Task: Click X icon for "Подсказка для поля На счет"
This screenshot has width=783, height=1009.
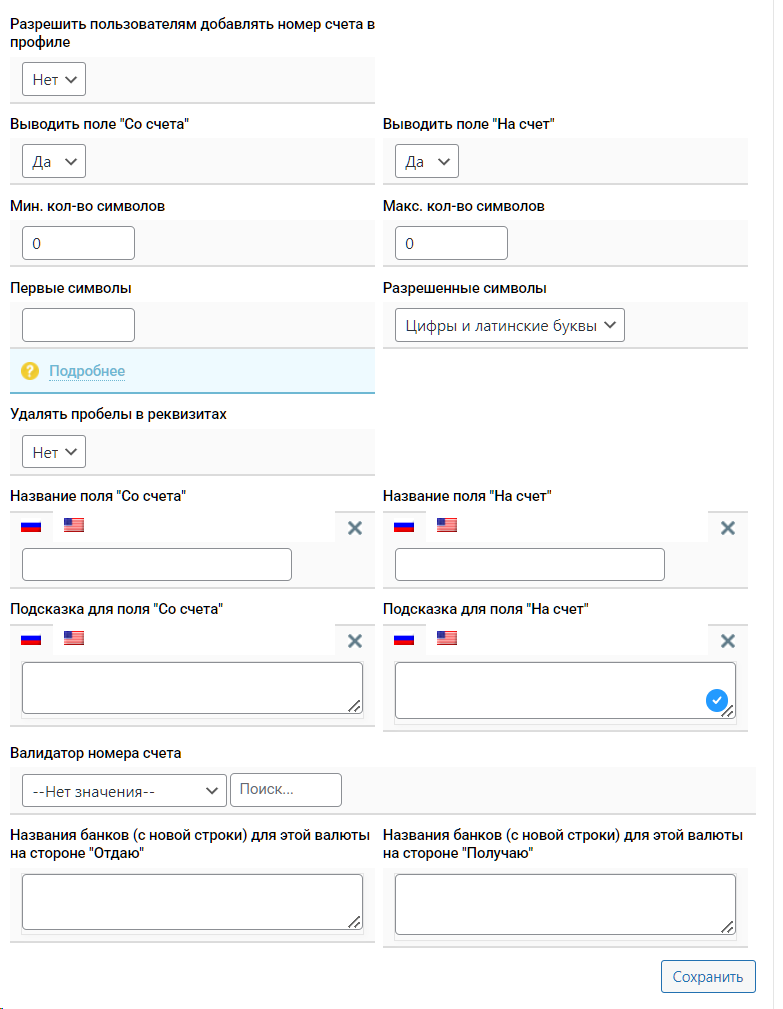Action: pos(728,641)
